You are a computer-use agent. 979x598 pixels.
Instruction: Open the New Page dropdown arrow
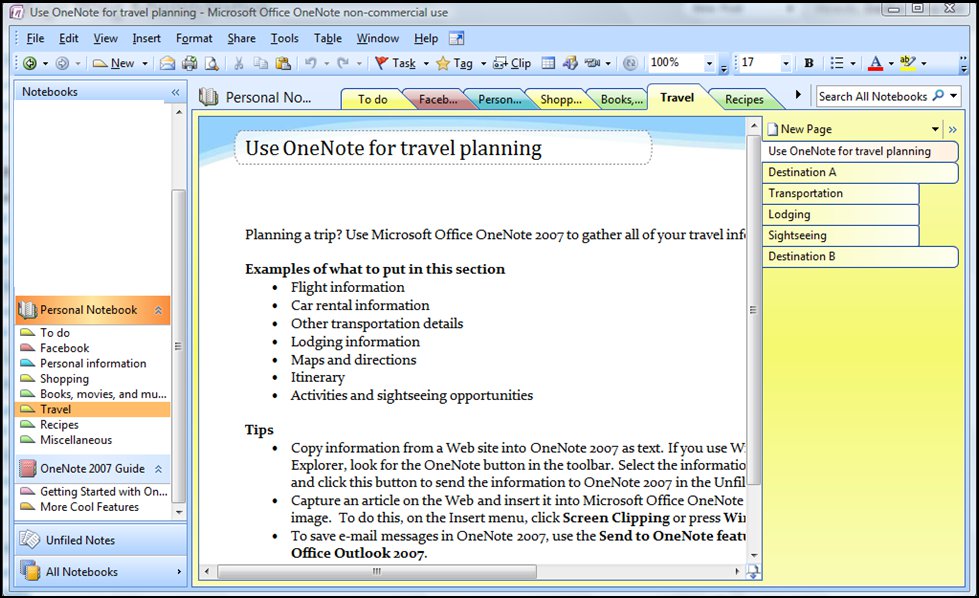pos(935,130)
